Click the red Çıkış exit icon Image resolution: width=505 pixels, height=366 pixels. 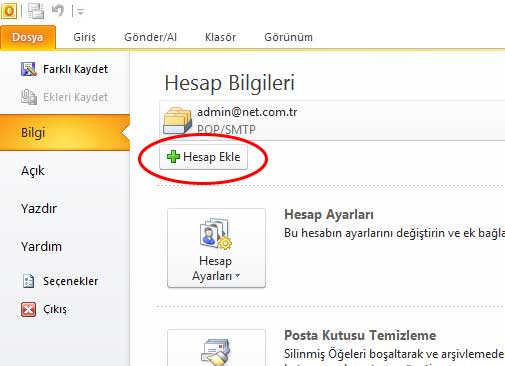pos(28,309)
